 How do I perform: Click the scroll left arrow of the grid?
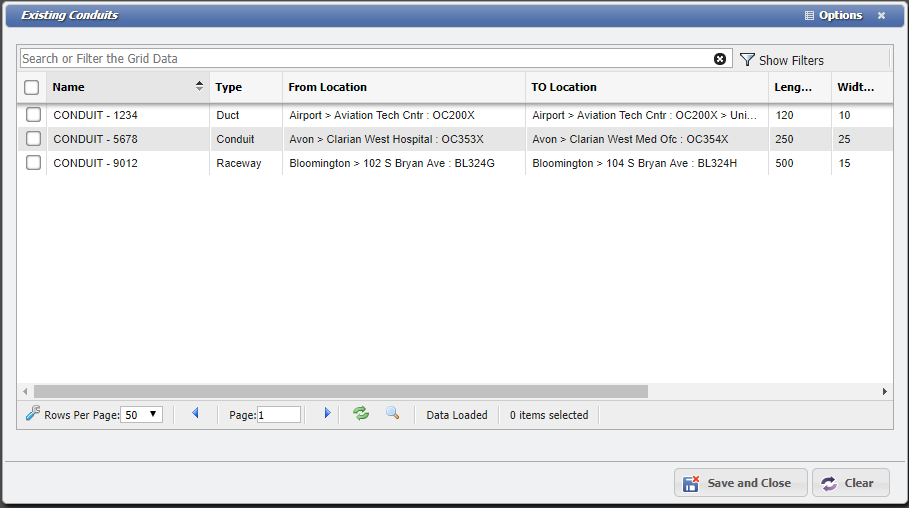(25, 391)
